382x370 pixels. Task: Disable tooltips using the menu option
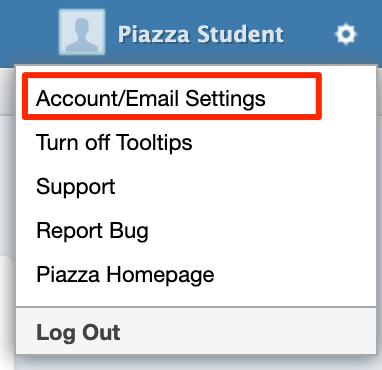(x=114, y=142)
